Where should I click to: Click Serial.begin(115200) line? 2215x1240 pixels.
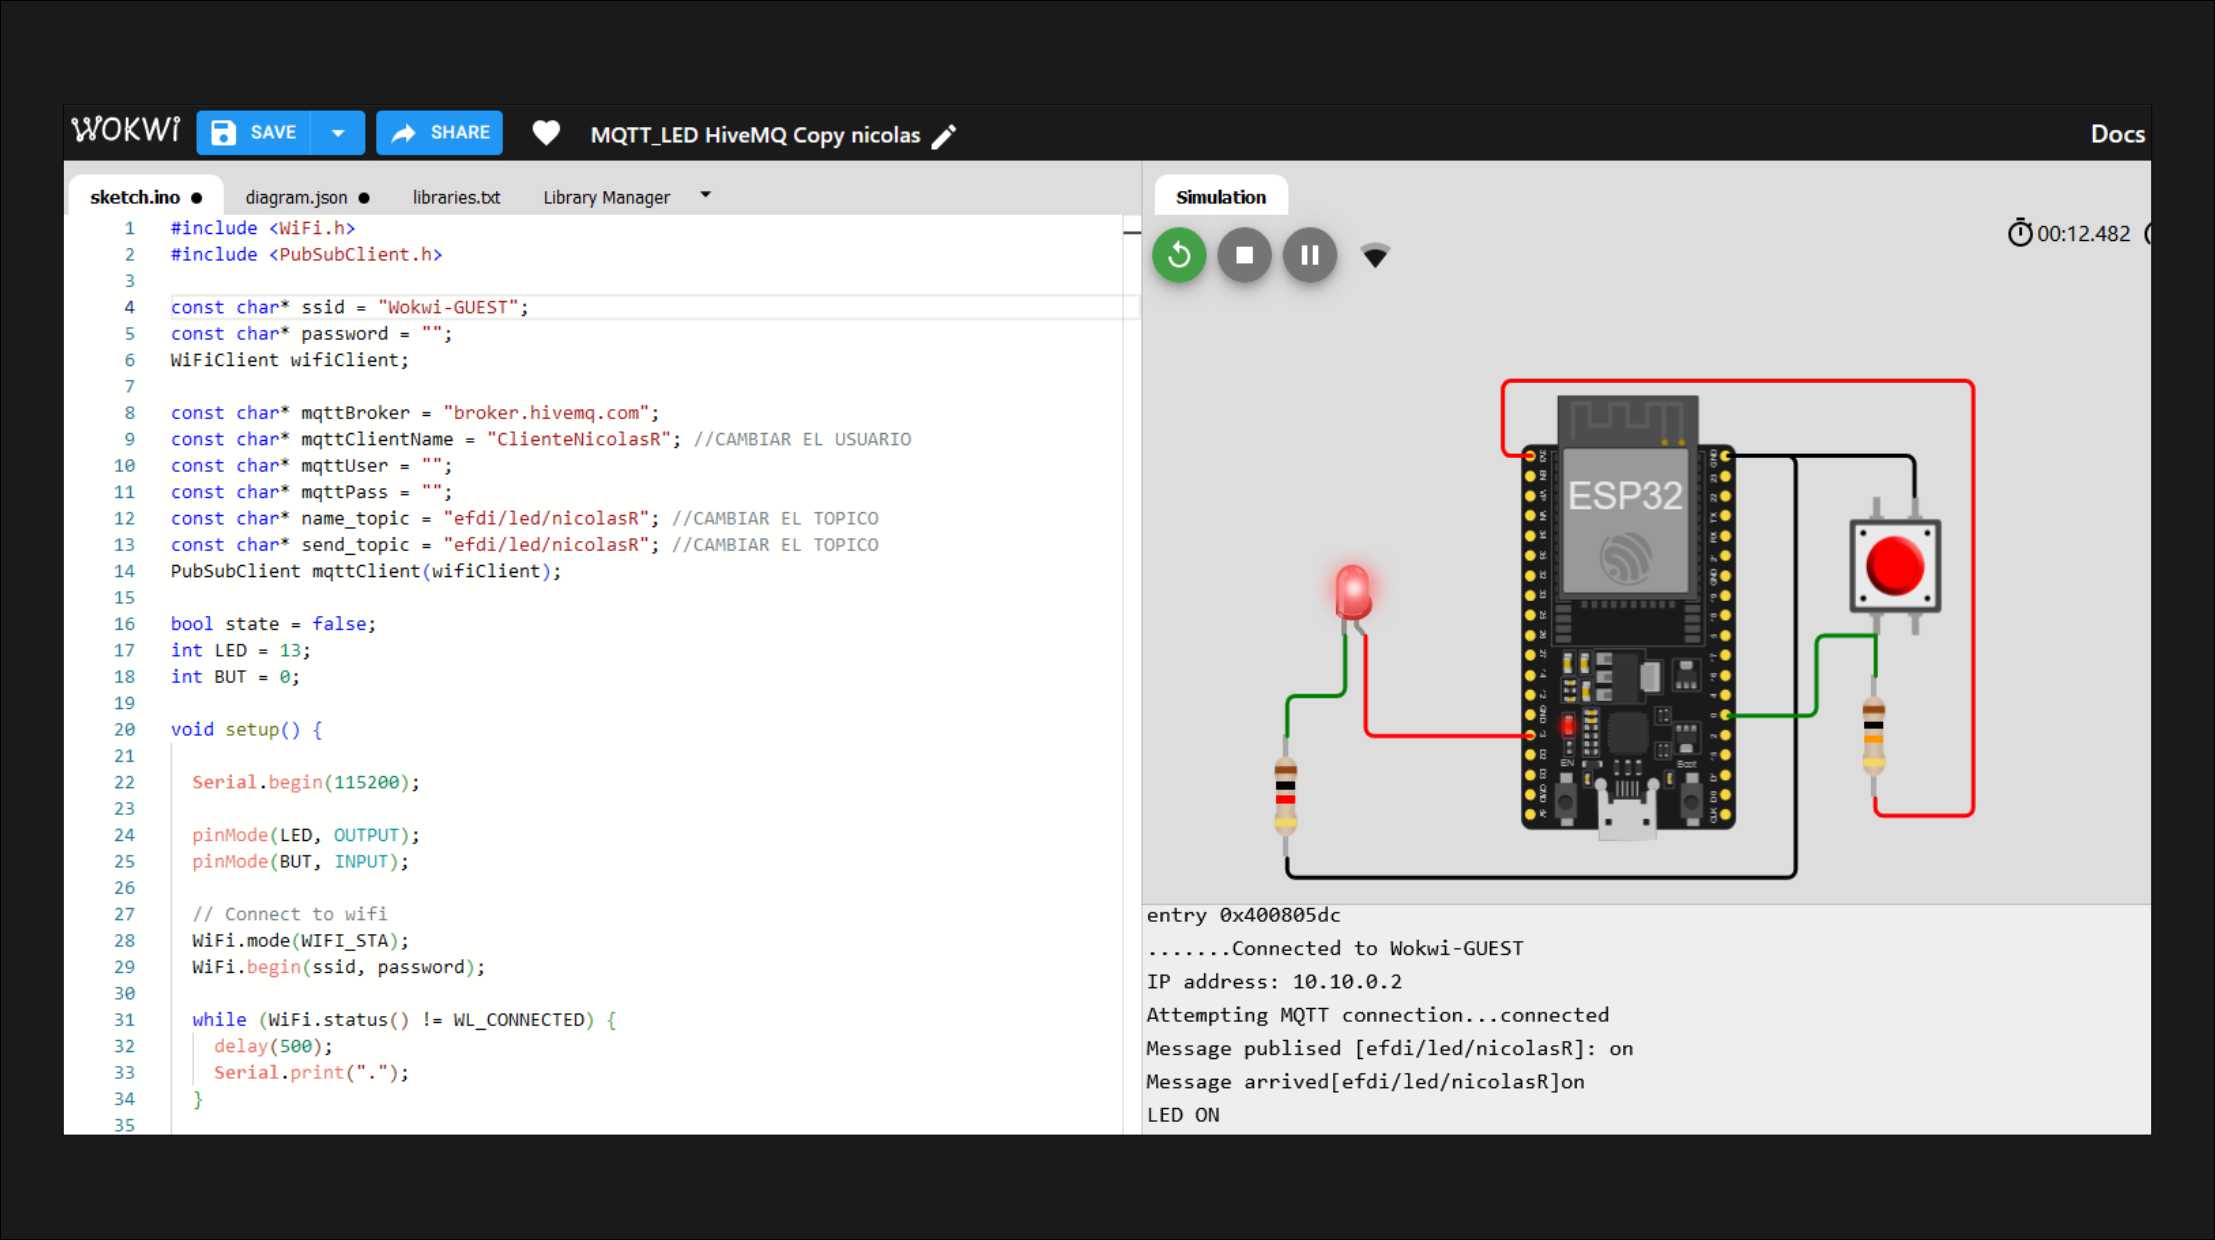(x=306, y=782)
